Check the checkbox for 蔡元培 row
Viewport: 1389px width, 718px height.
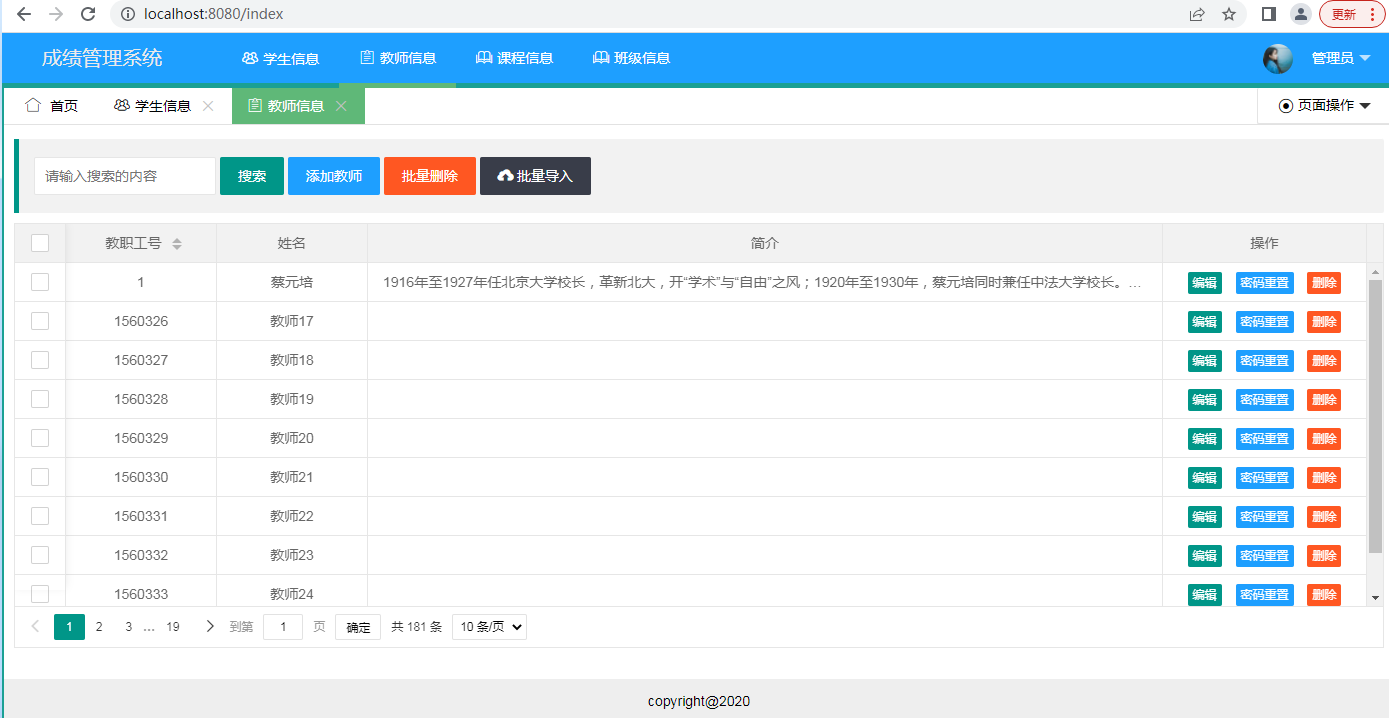tap(40, 282)
